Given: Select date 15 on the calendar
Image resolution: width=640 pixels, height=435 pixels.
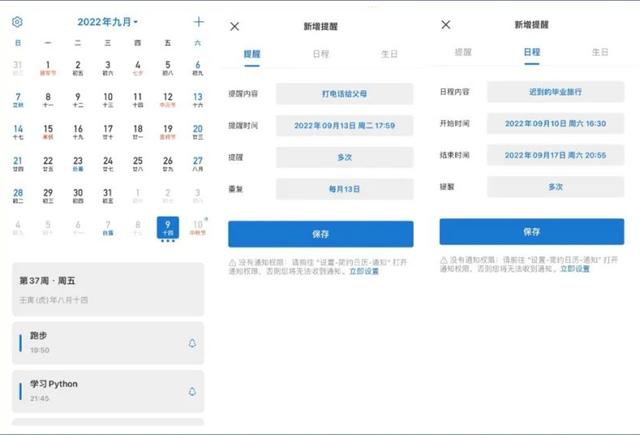Looking at the screenshot, I should (48, 132).
